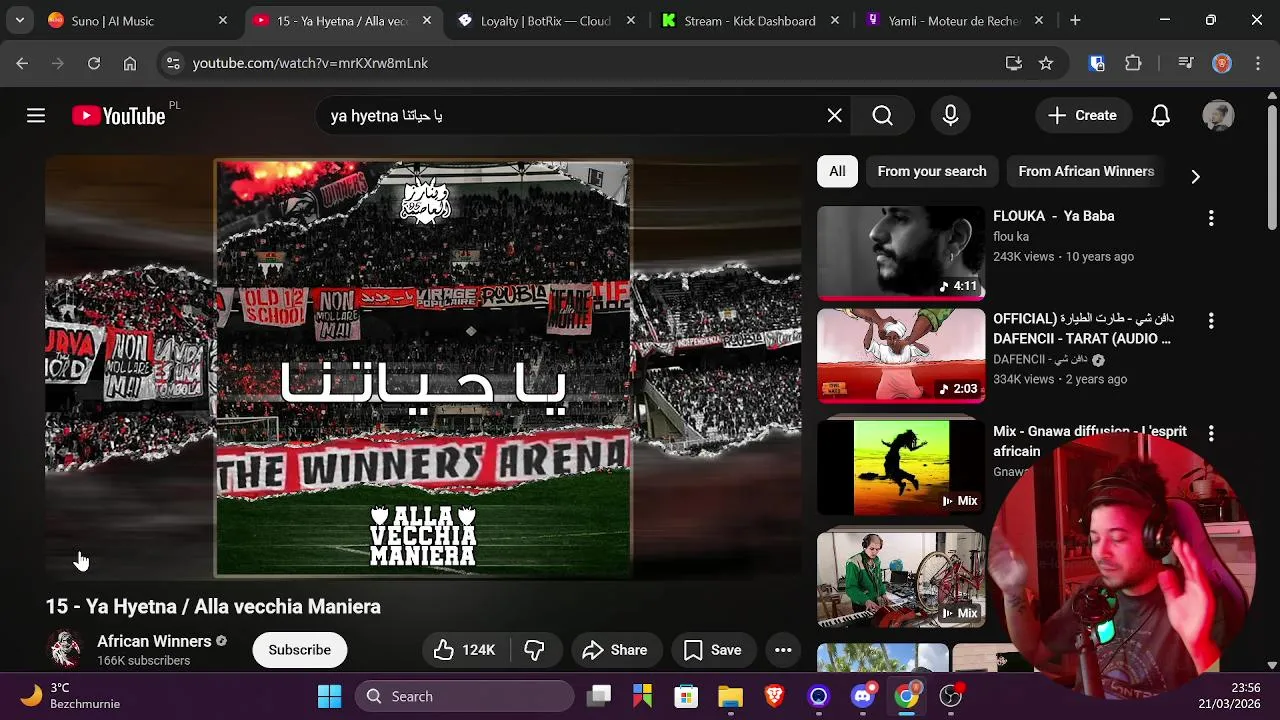Open Microsoft Store from taskbar
This screenshot has width=1280, height=720.
686,696
